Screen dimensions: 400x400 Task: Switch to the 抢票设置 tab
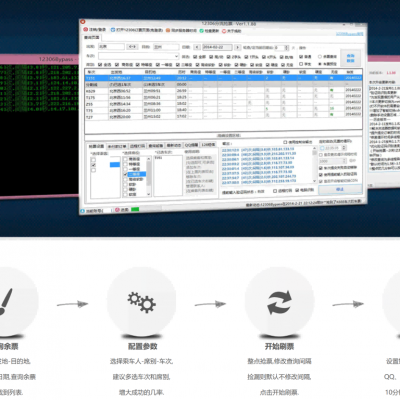(96, 146)
